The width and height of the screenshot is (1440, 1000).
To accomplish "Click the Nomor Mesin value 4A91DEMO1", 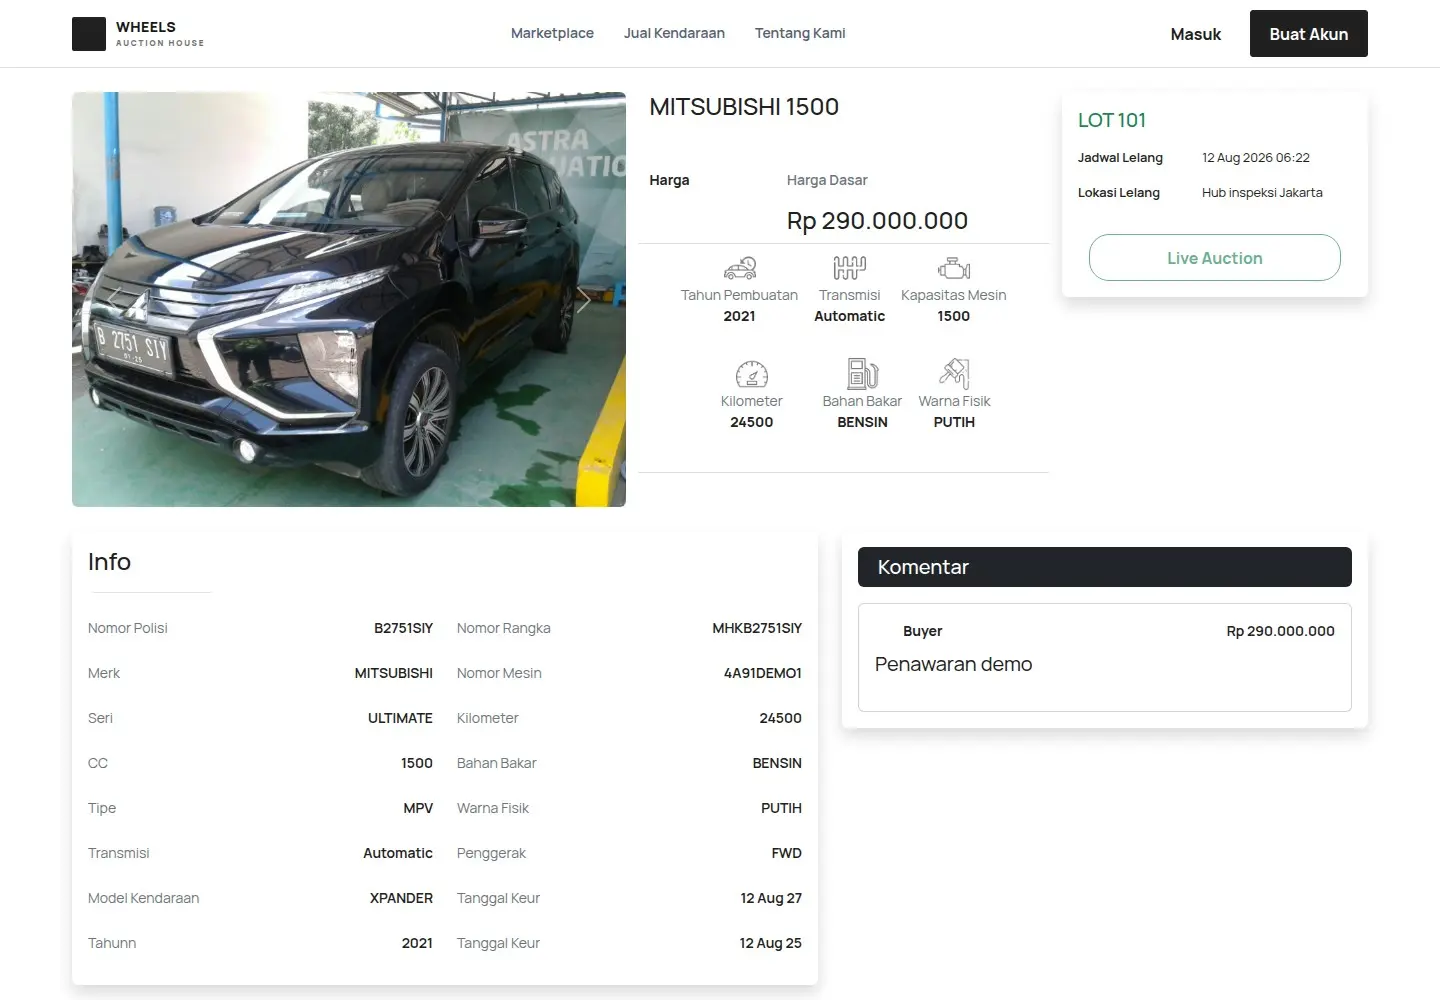I will pos(763,673).
